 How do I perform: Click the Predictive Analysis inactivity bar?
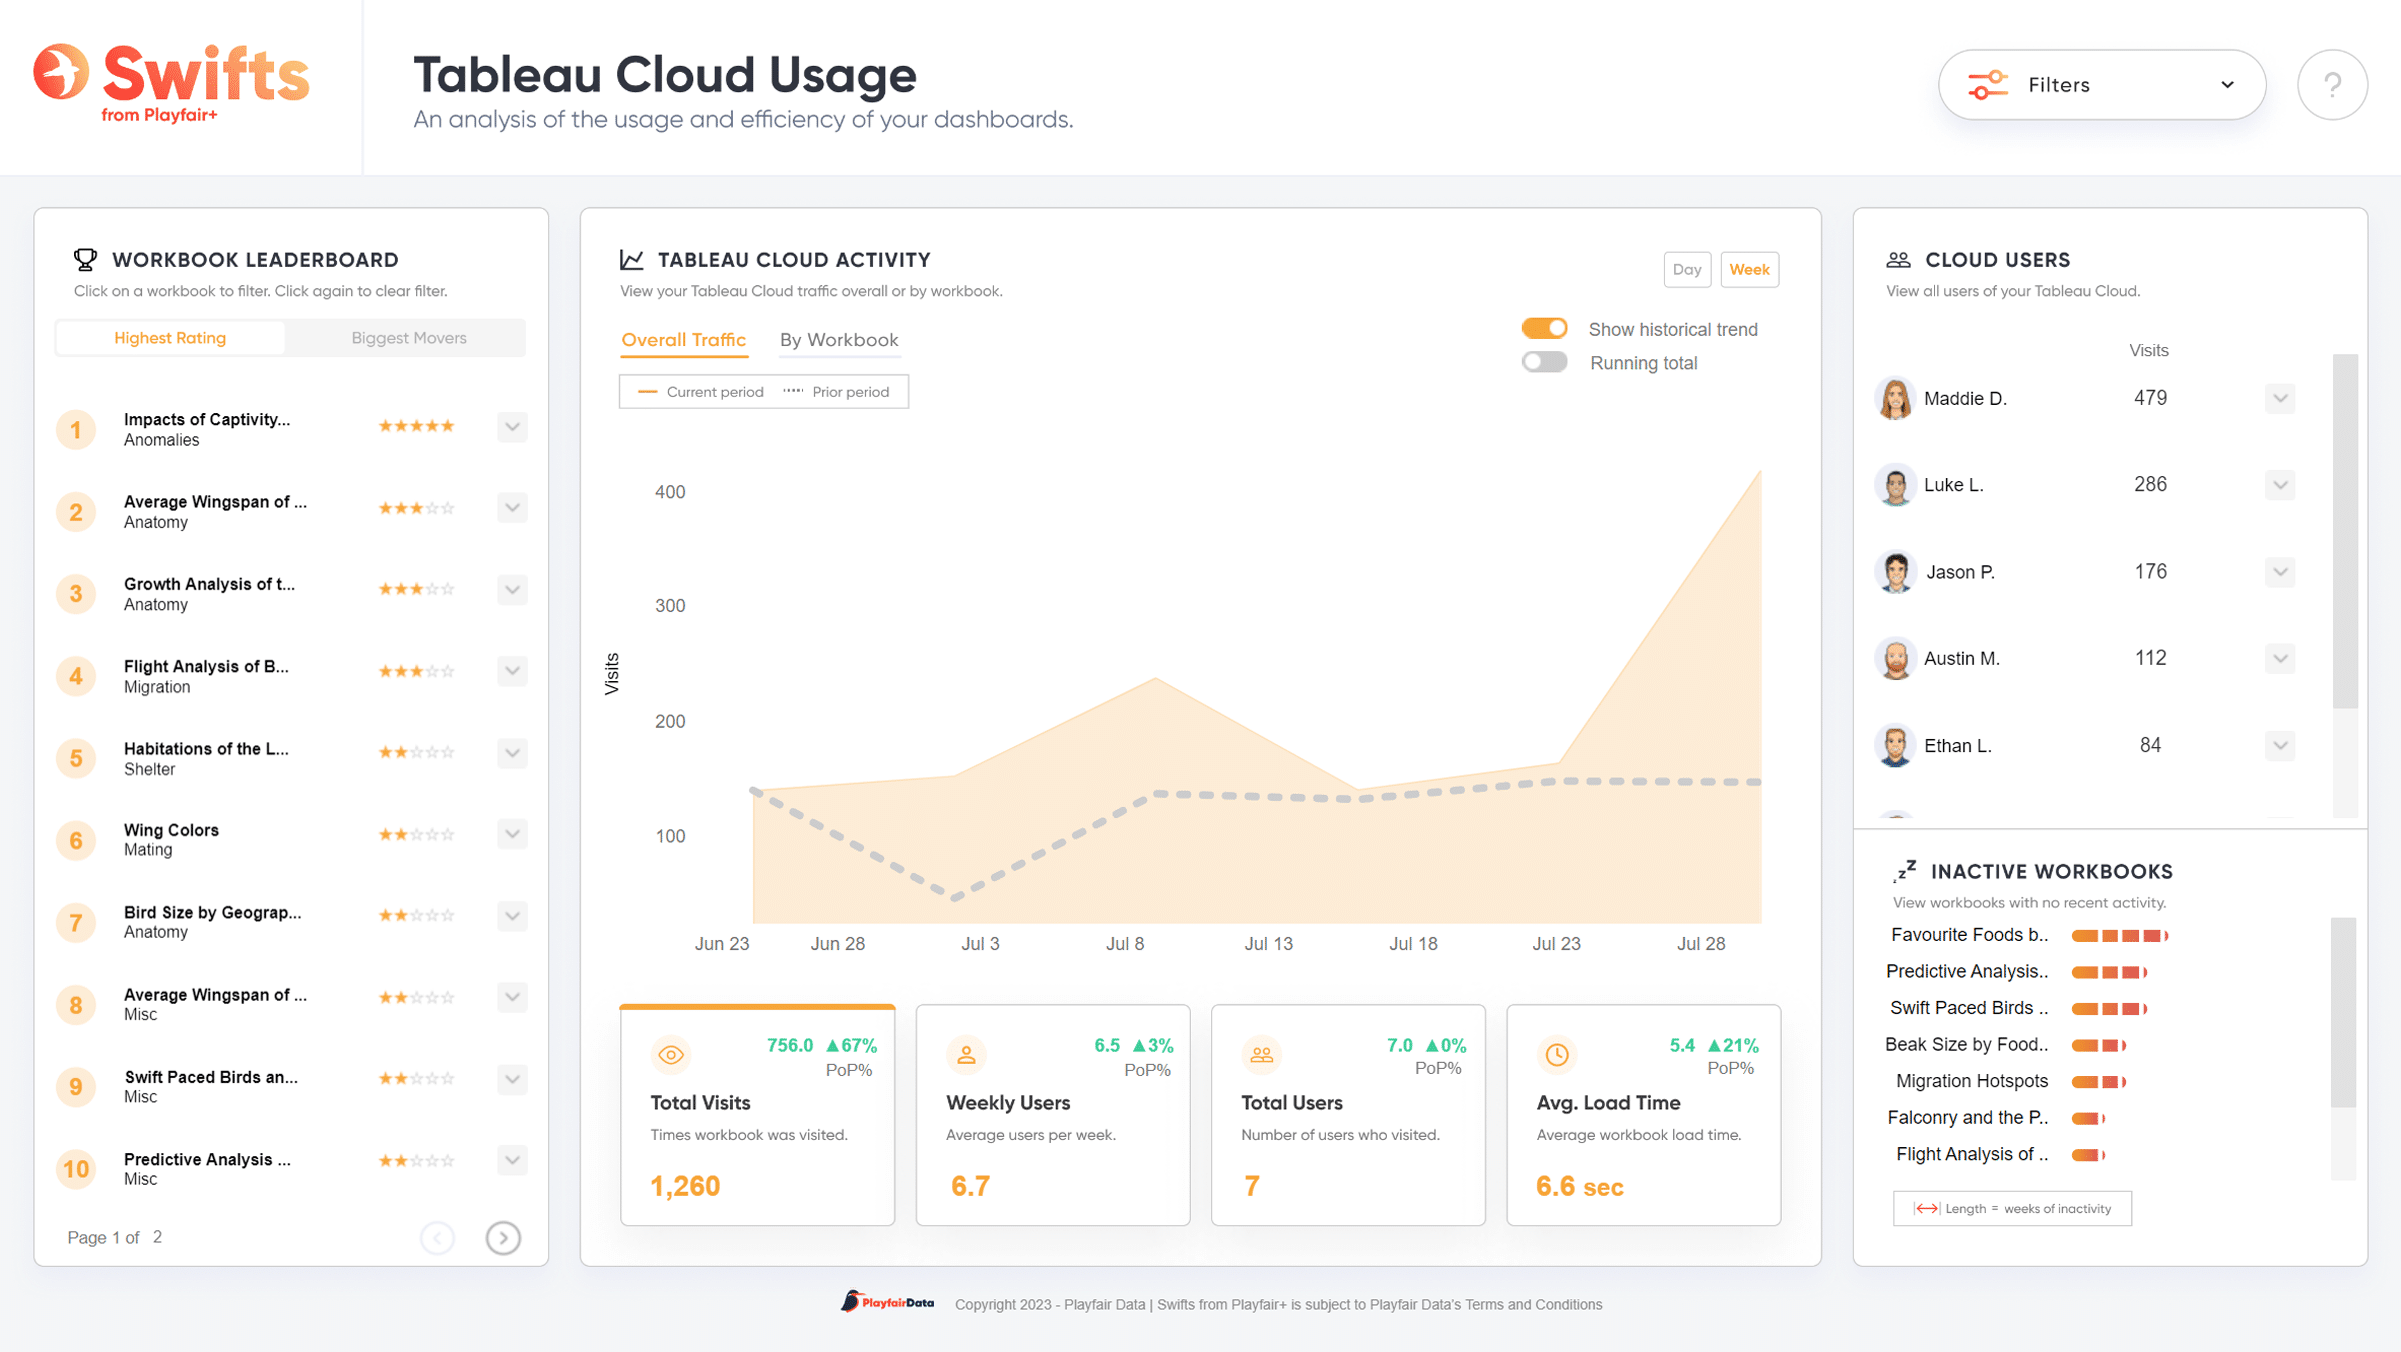pos(2109,972)
